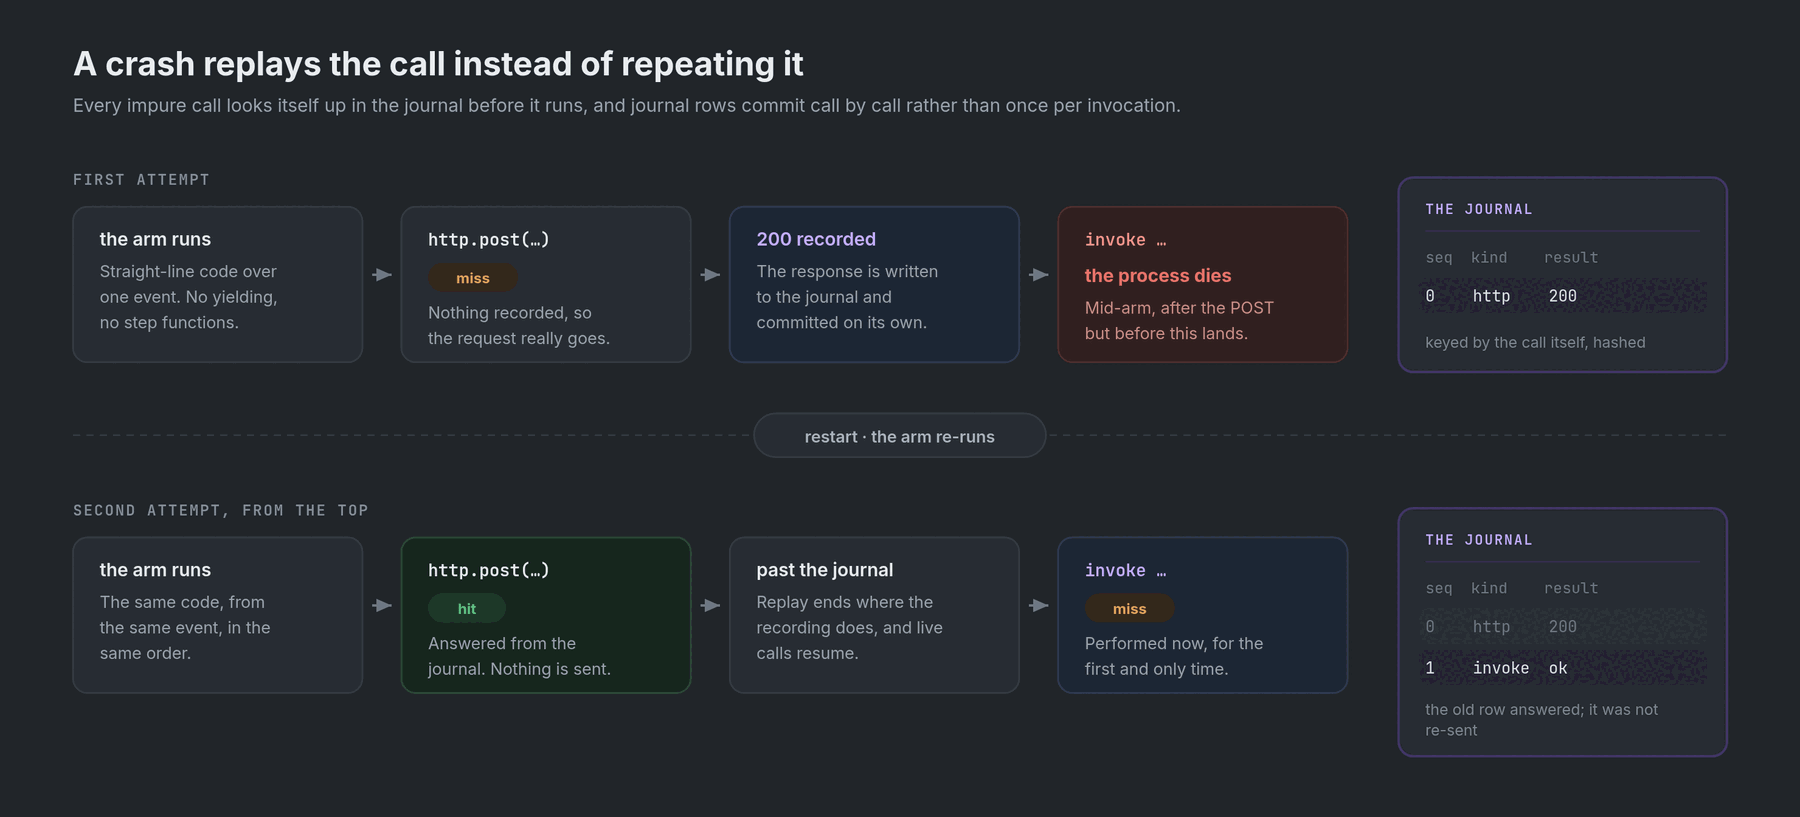Click the subtitle starting "Every impure call looks itself up"

pos(627,106)
